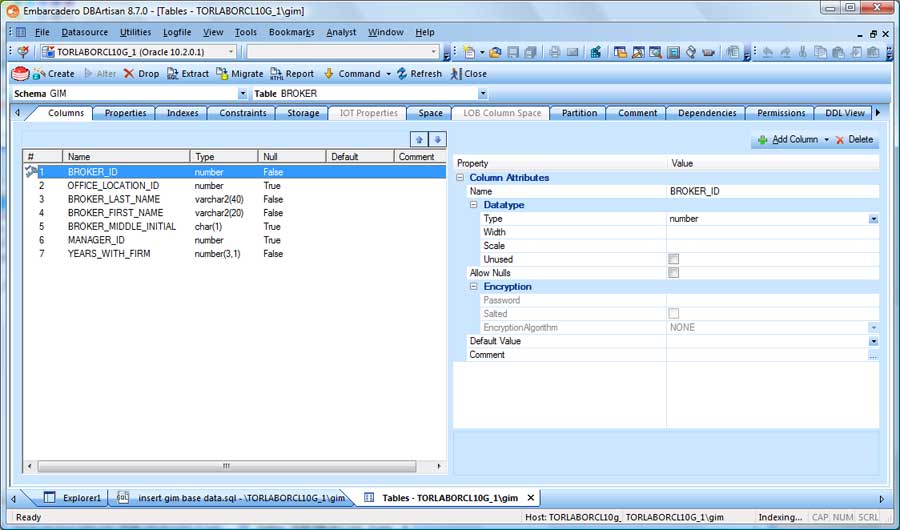Open the Schema GIM dropdown
Viewport: 900px width, 530px height.
[243, 94]
